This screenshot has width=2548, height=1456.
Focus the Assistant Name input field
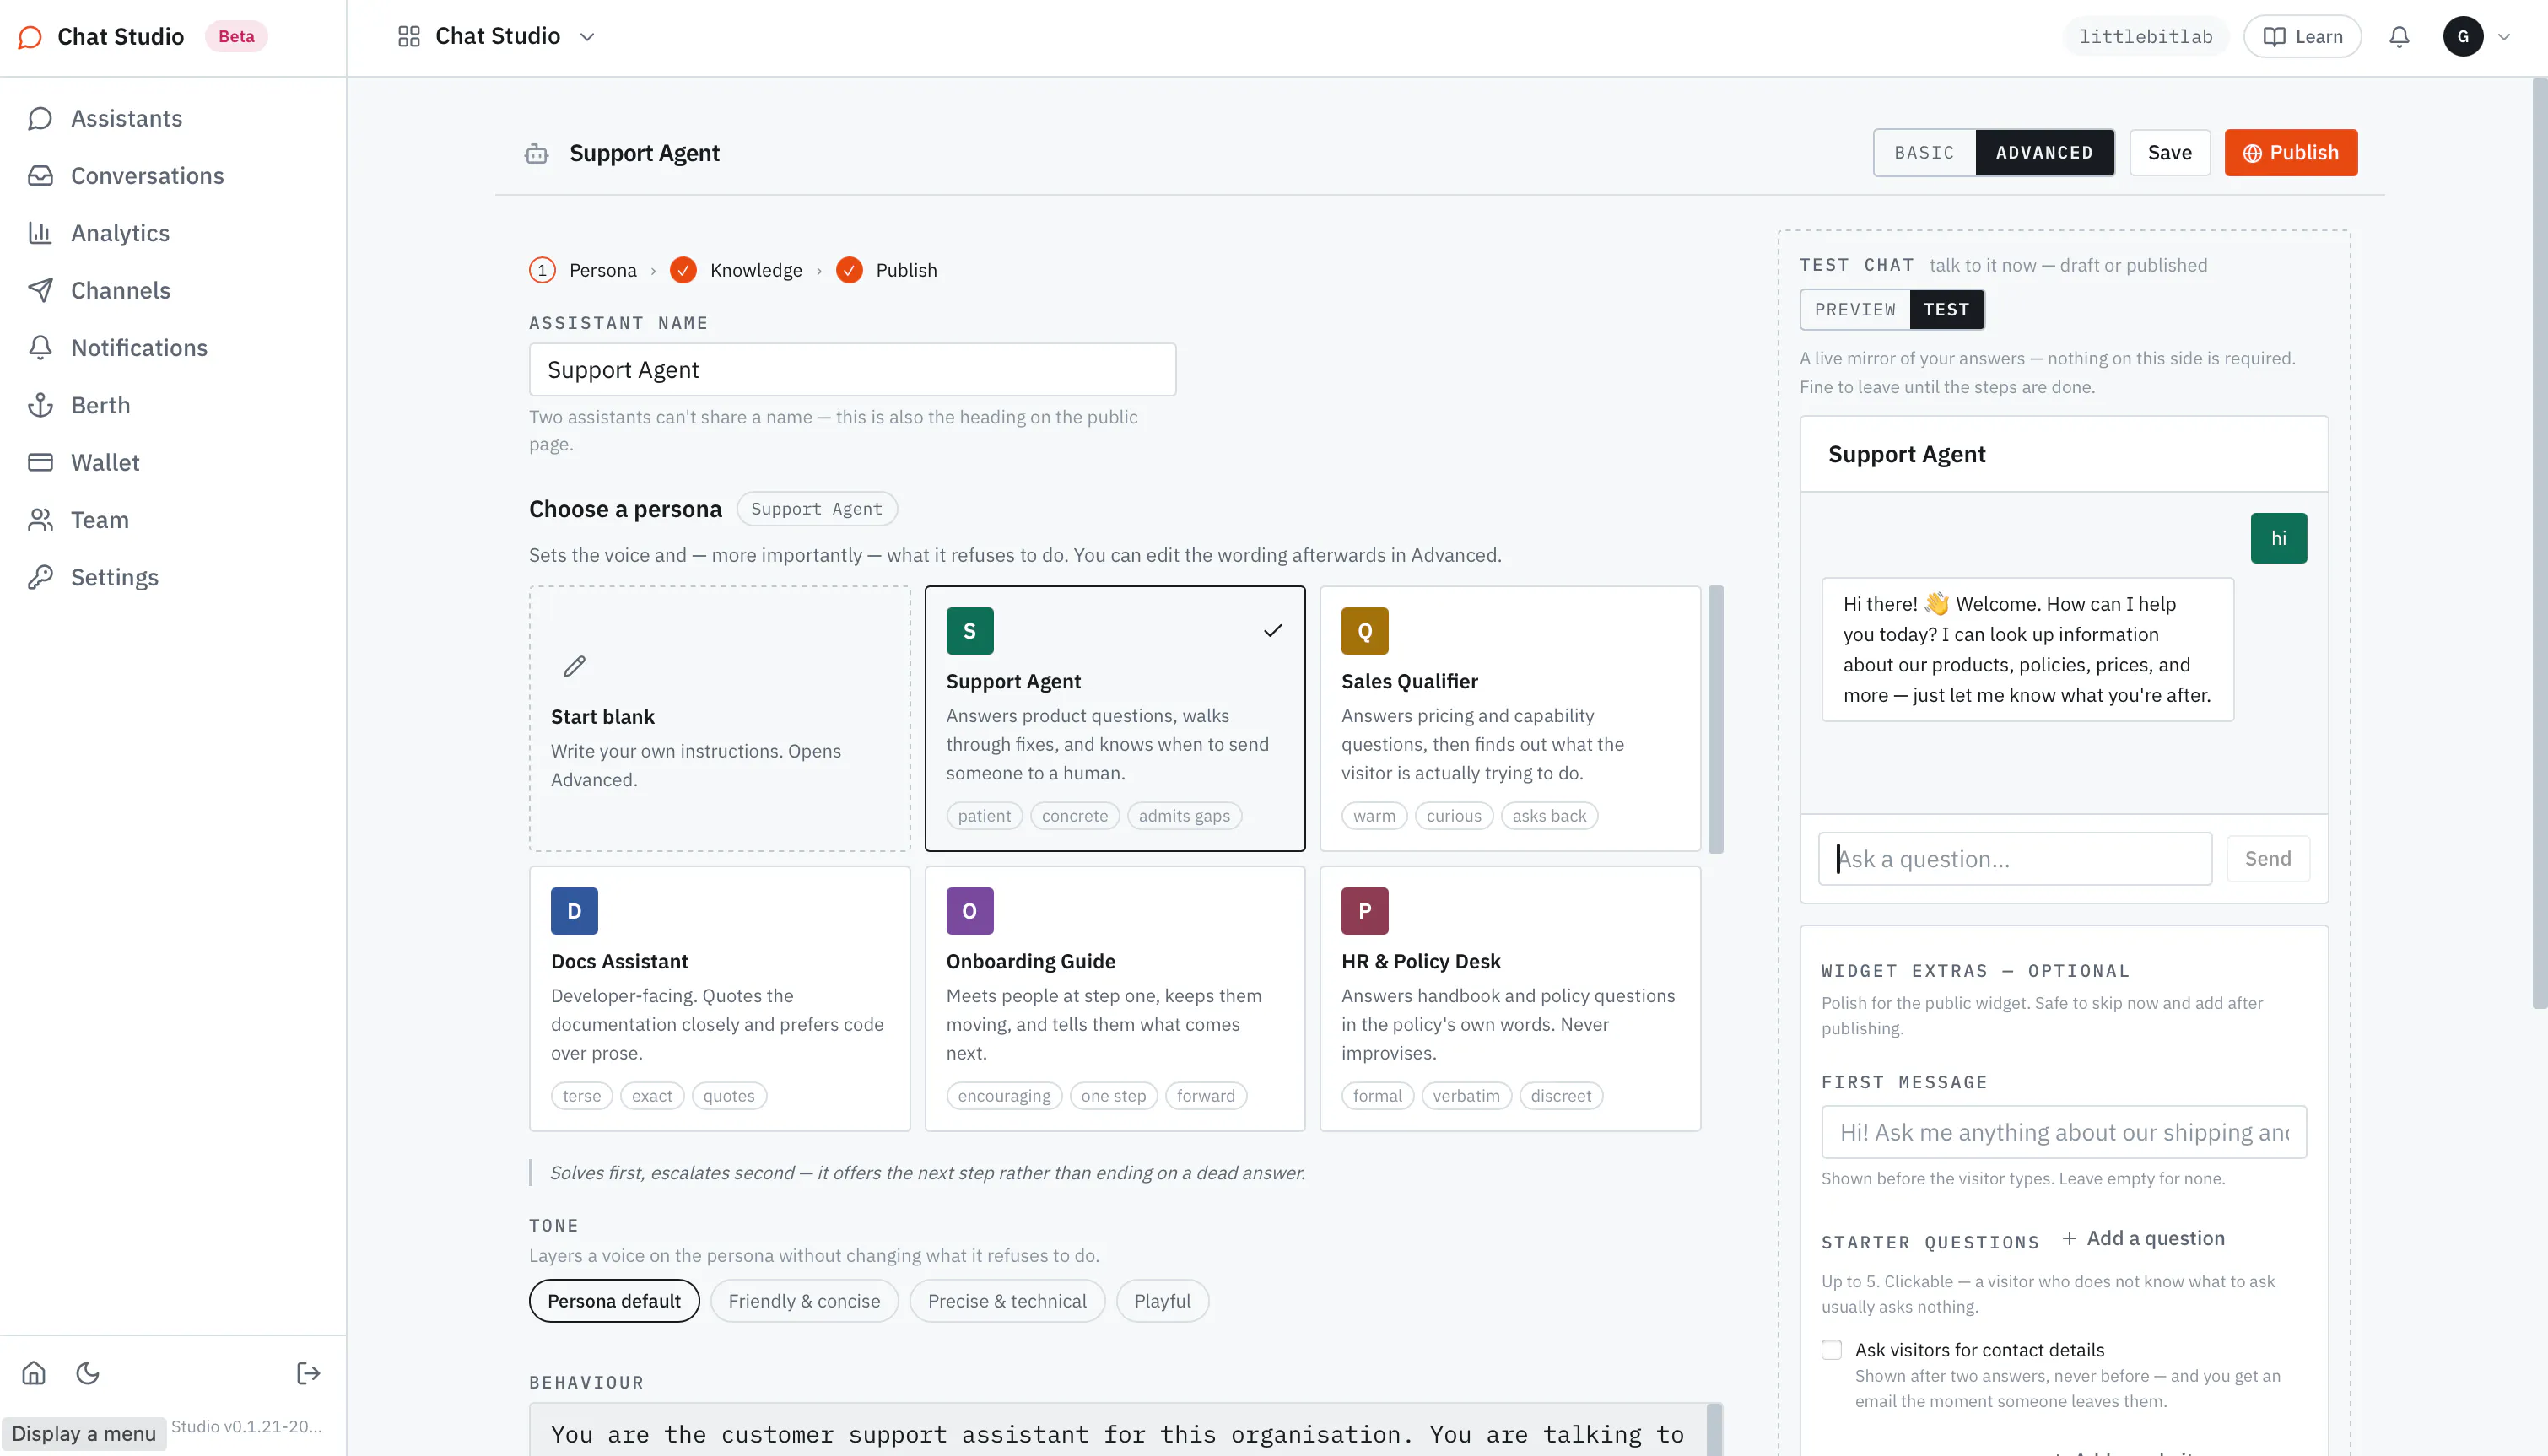(x=852, y=370)
